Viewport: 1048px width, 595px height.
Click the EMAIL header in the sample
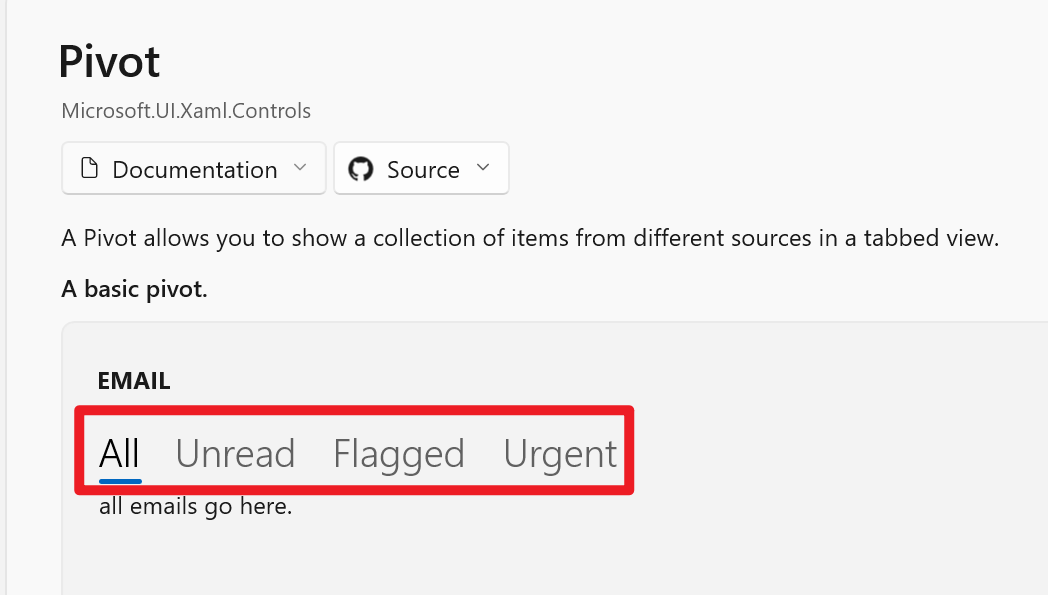pyautogui.click(x=134, y=380)
